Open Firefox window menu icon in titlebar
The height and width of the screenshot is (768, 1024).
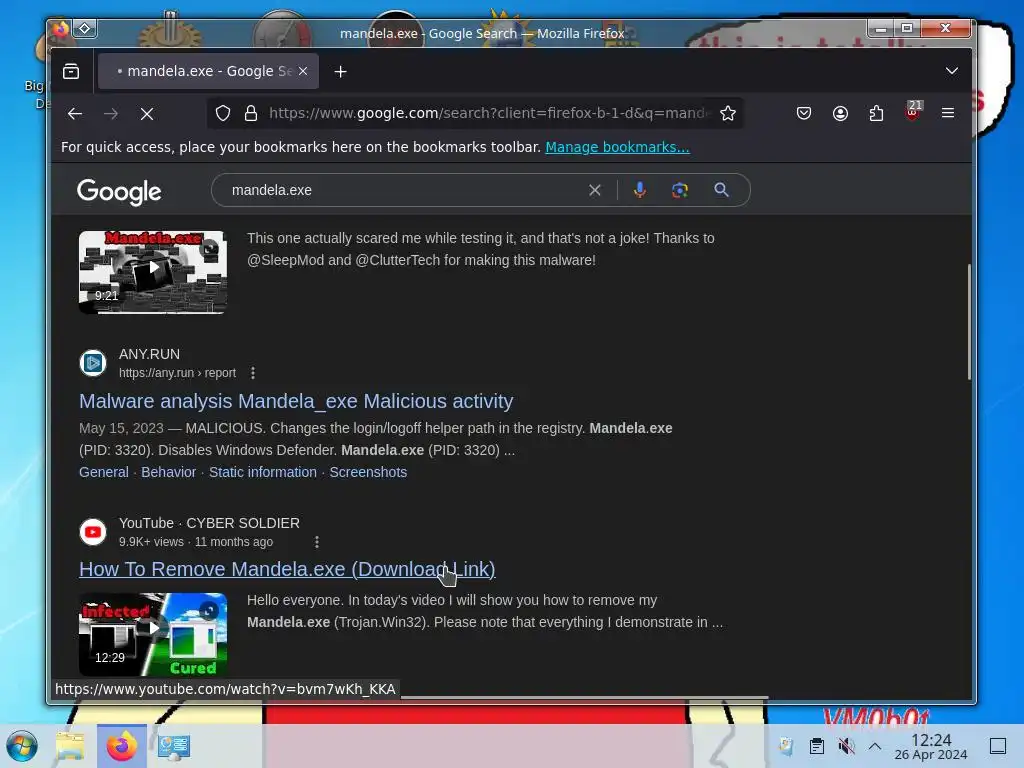[x=60, y=29]
